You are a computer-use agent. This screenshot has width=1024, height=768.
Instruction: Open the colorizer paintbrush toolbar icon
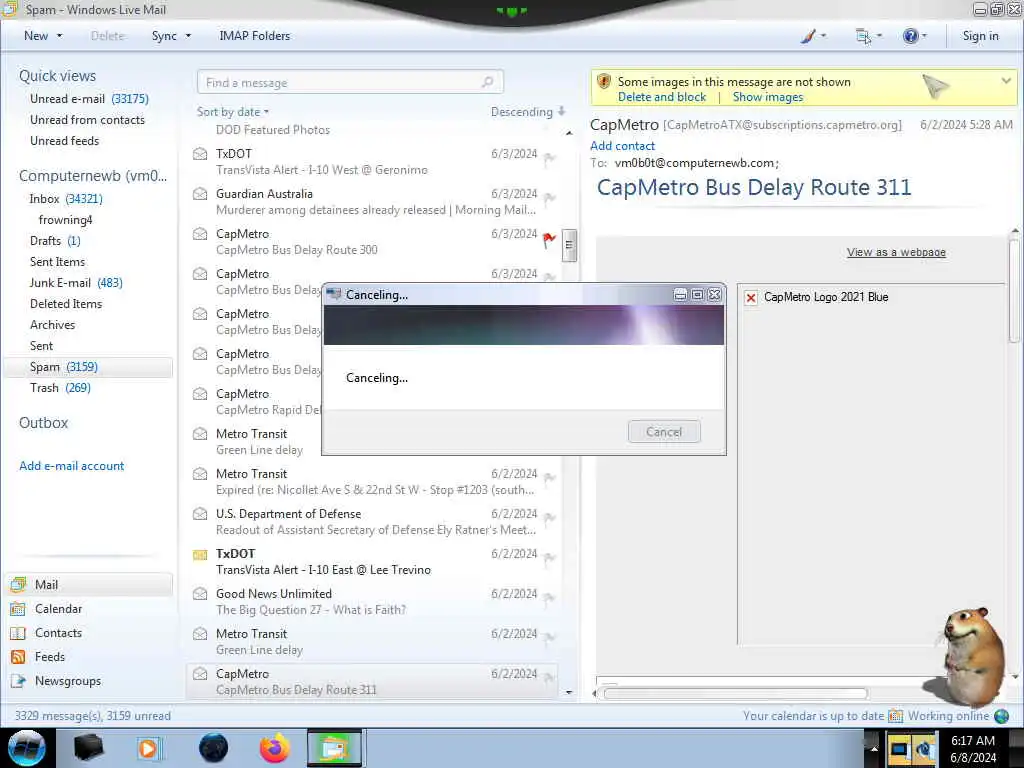808,36
